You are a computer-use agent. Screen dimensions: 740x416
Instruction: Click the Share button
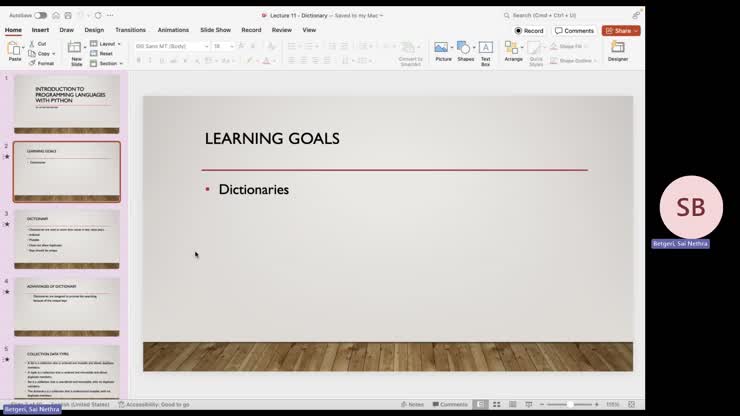(620, 31)
